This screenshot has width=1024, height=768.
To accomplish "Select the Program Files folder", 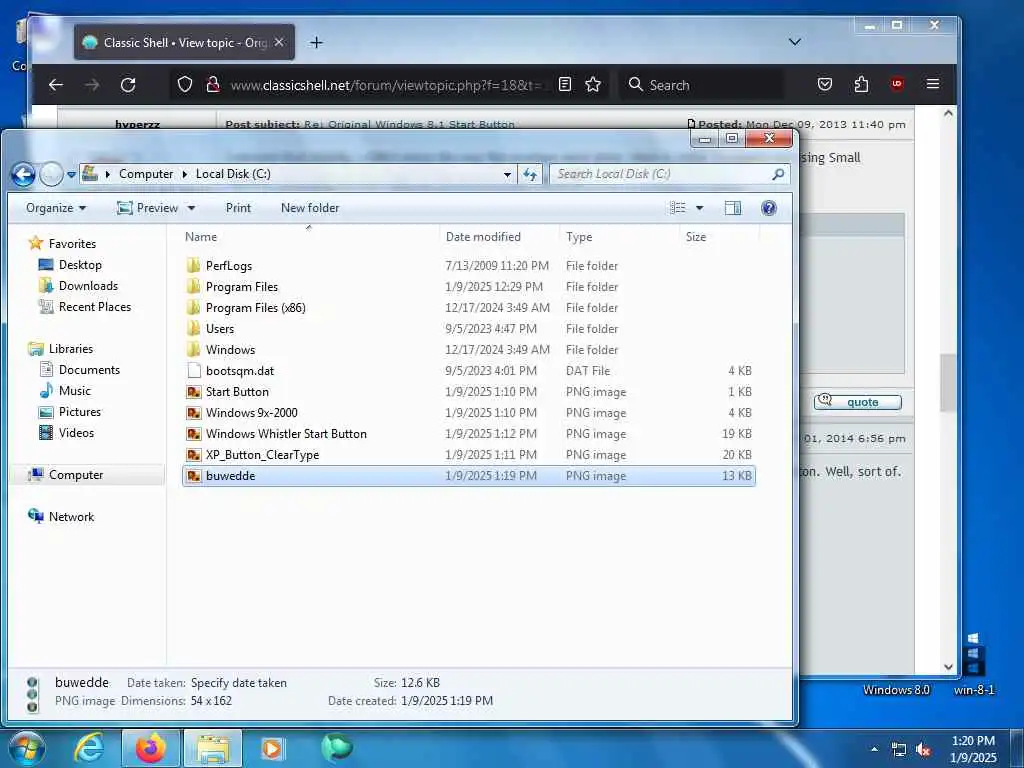I will (x=242, y=287).
